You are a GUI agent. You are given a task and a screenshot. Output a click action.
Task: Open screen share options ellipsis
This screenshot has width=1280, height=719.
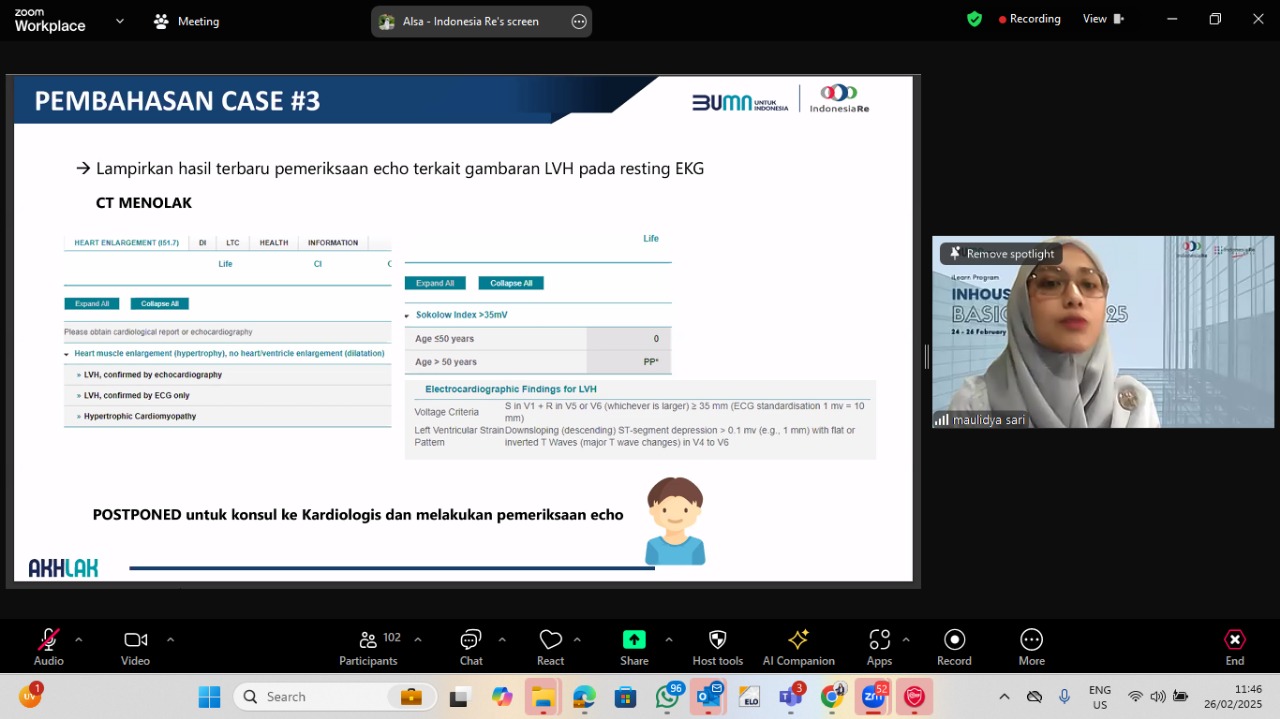[x=579, y=21]
